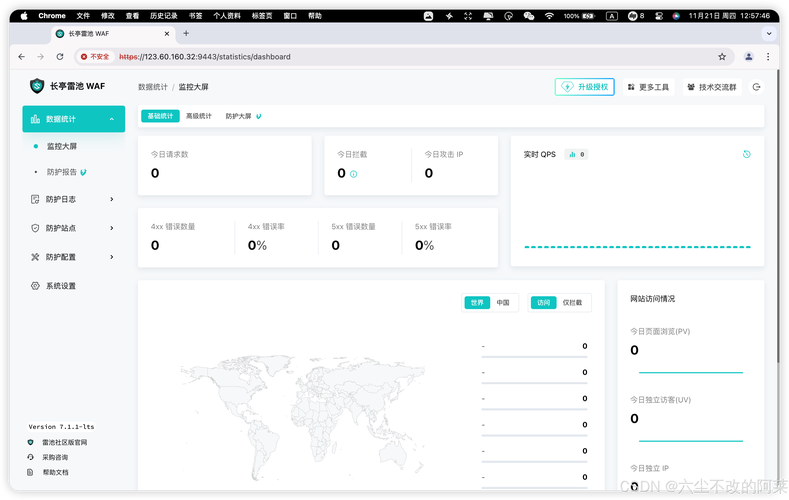Screen dimensions: 789x500
Task: Open 技术交流群 button
Action: point(712,87)
